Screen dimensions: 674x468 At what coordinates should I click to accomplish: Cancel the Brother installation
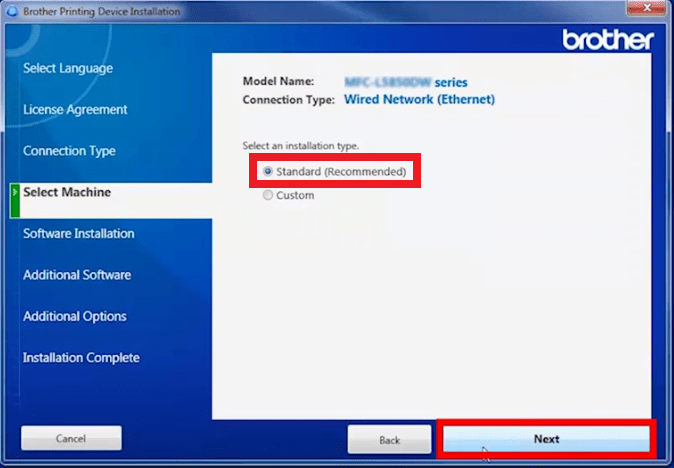click(x=71, y=438)
